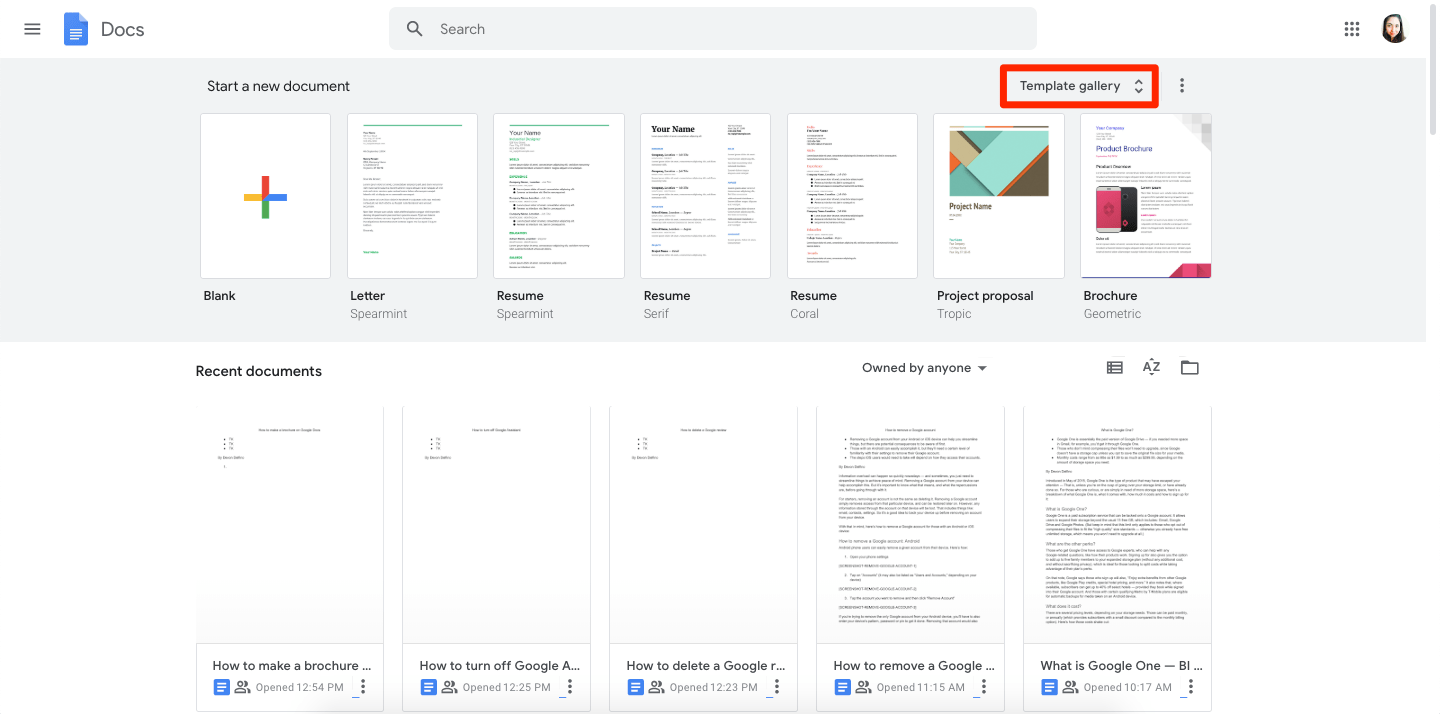Open template section more options menu
Viewport: 1440px width, 714px height.
[x=1182, y=86]
